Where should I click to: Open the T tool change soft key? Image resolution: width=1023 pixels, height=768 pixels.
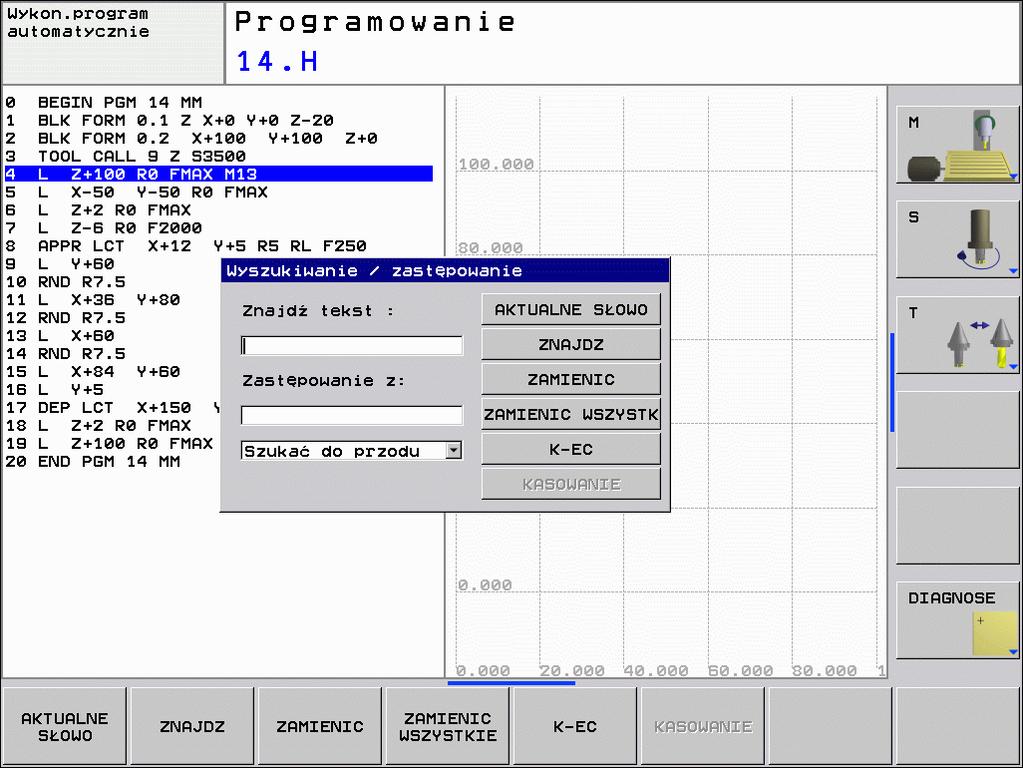957,335
